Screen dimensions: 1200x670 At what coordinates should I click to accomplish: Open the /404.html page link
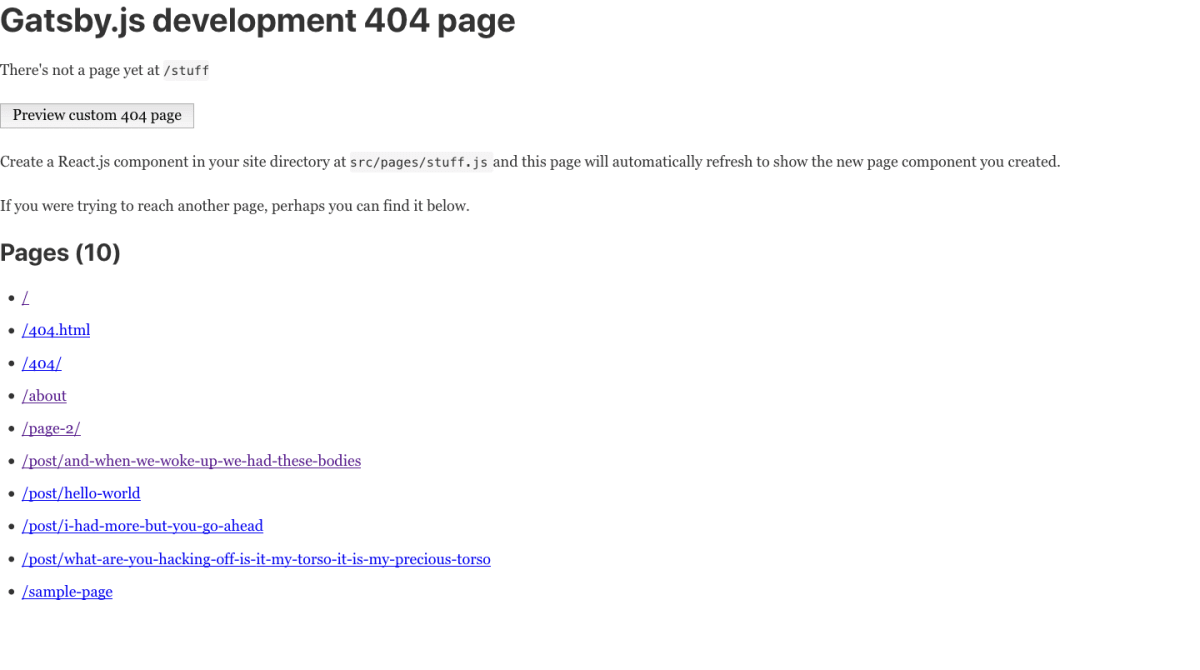pyautogui.click(x=56, y=330)
